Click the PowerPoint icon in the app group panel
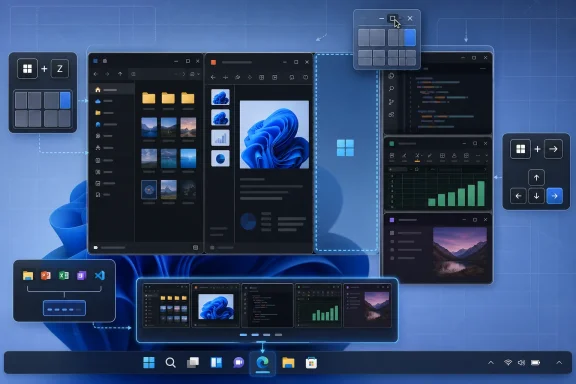 pos(46,275)
